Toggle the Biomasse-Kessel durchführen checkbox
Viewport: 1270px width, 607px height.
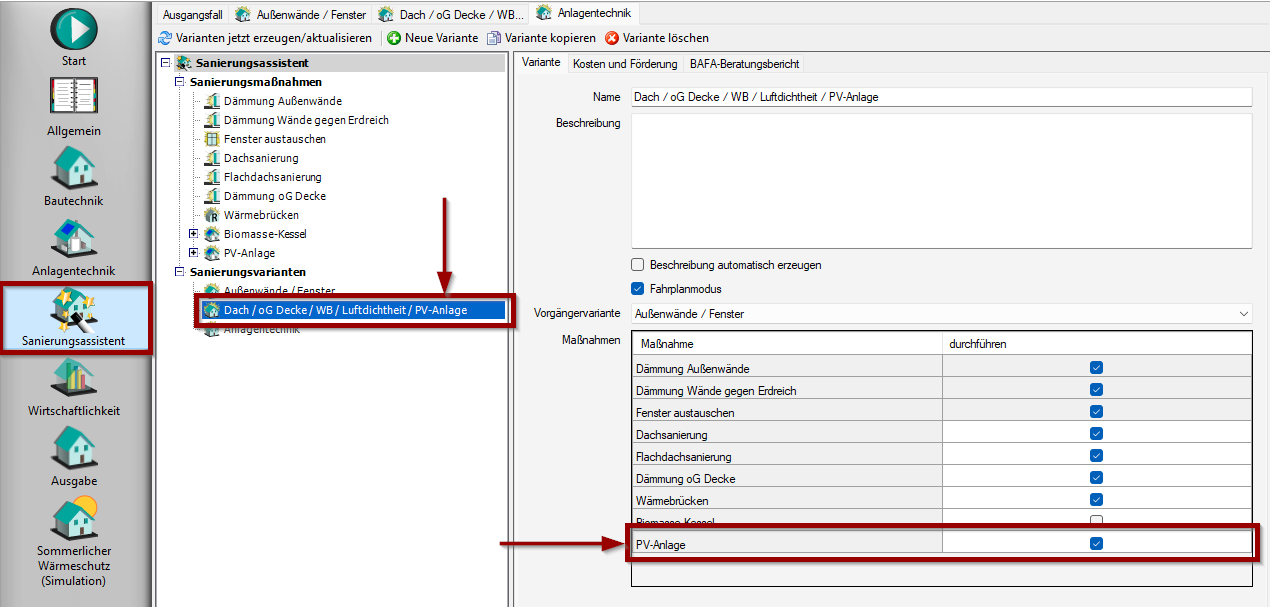1096,522
